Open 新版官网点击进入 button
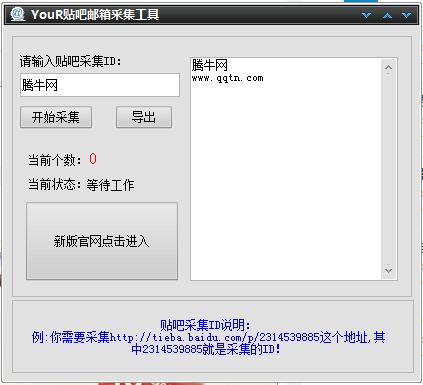This screenshot has width=423, height=385. [102, 241]
